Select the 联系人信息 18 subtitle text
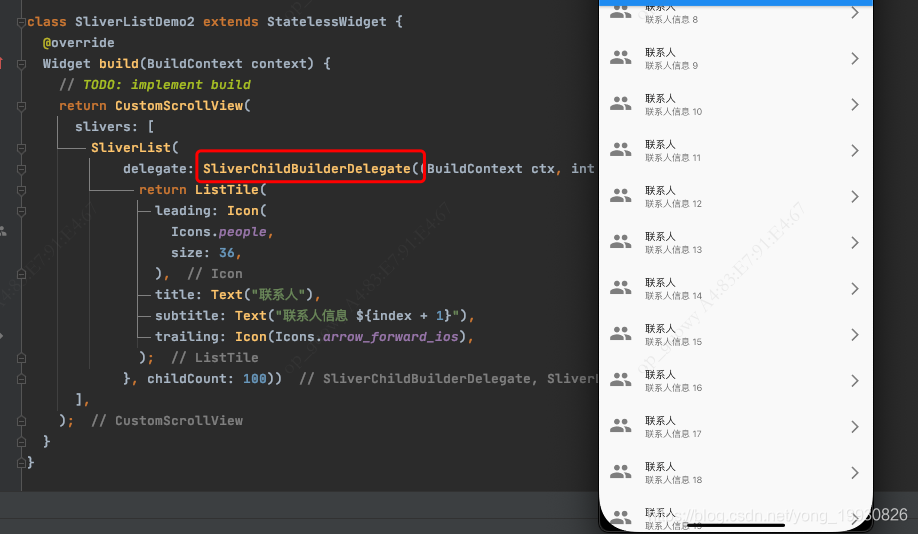 (x=673, y=480)
